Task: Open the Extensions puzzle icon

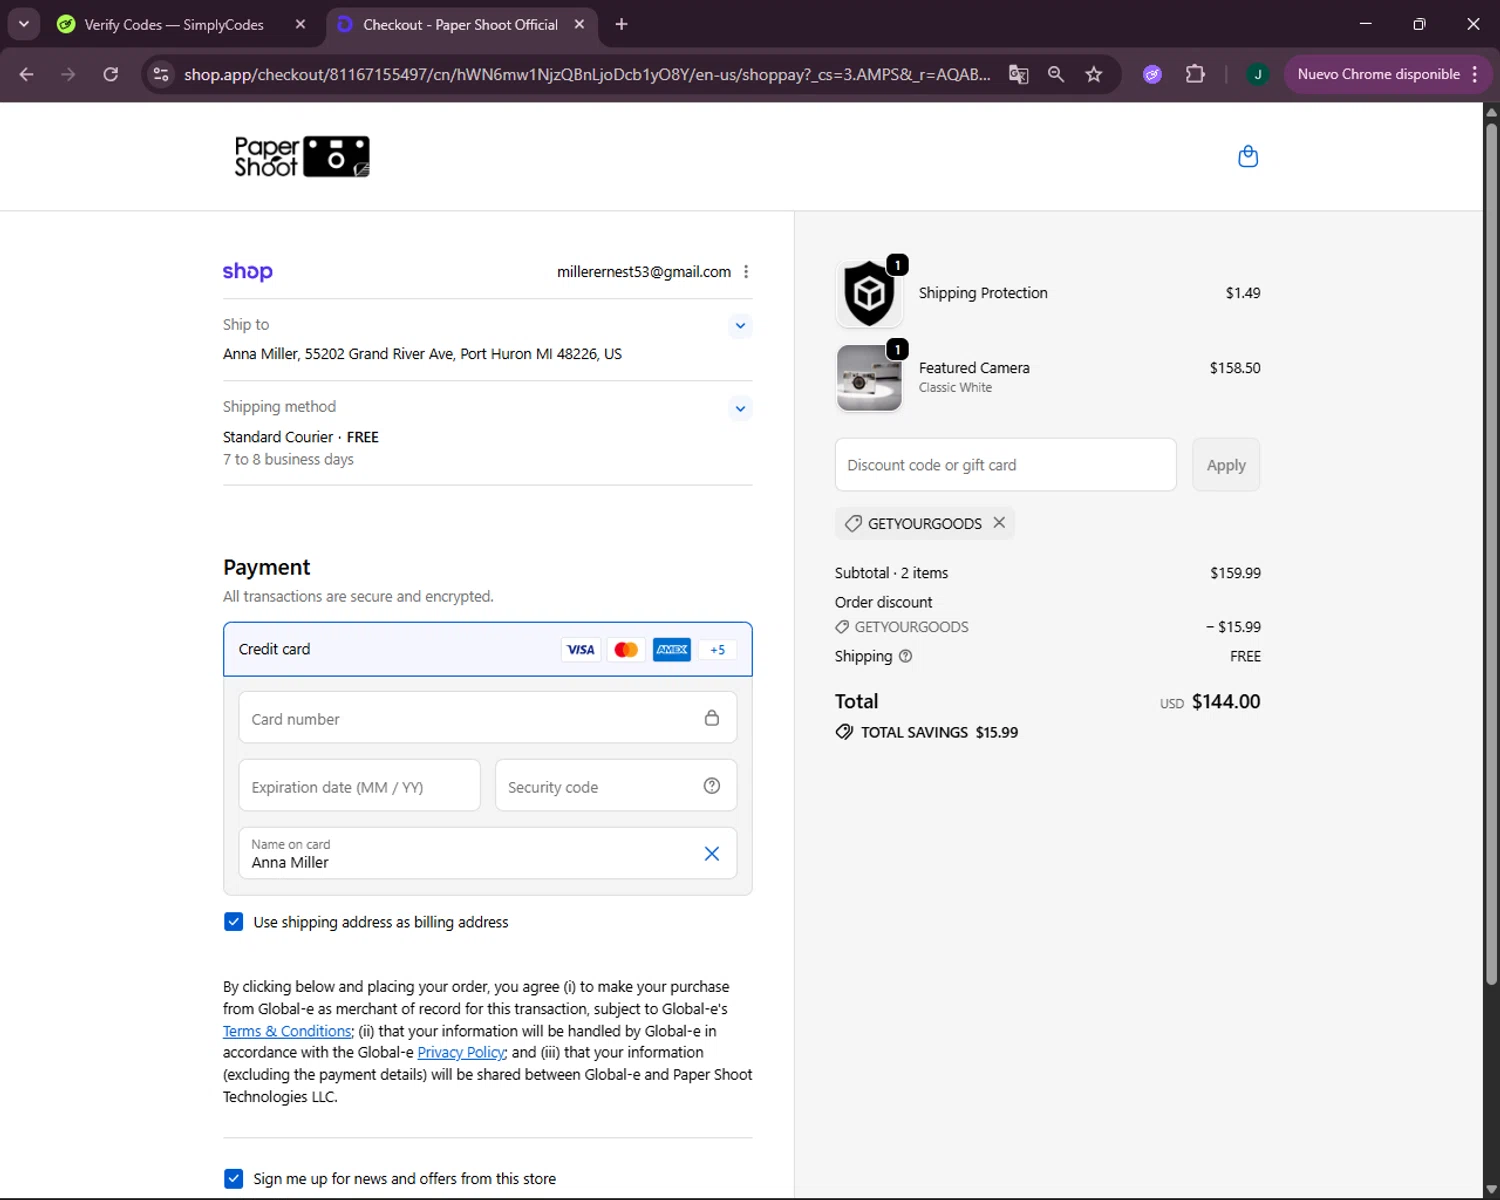Action: coord(1195,74)
